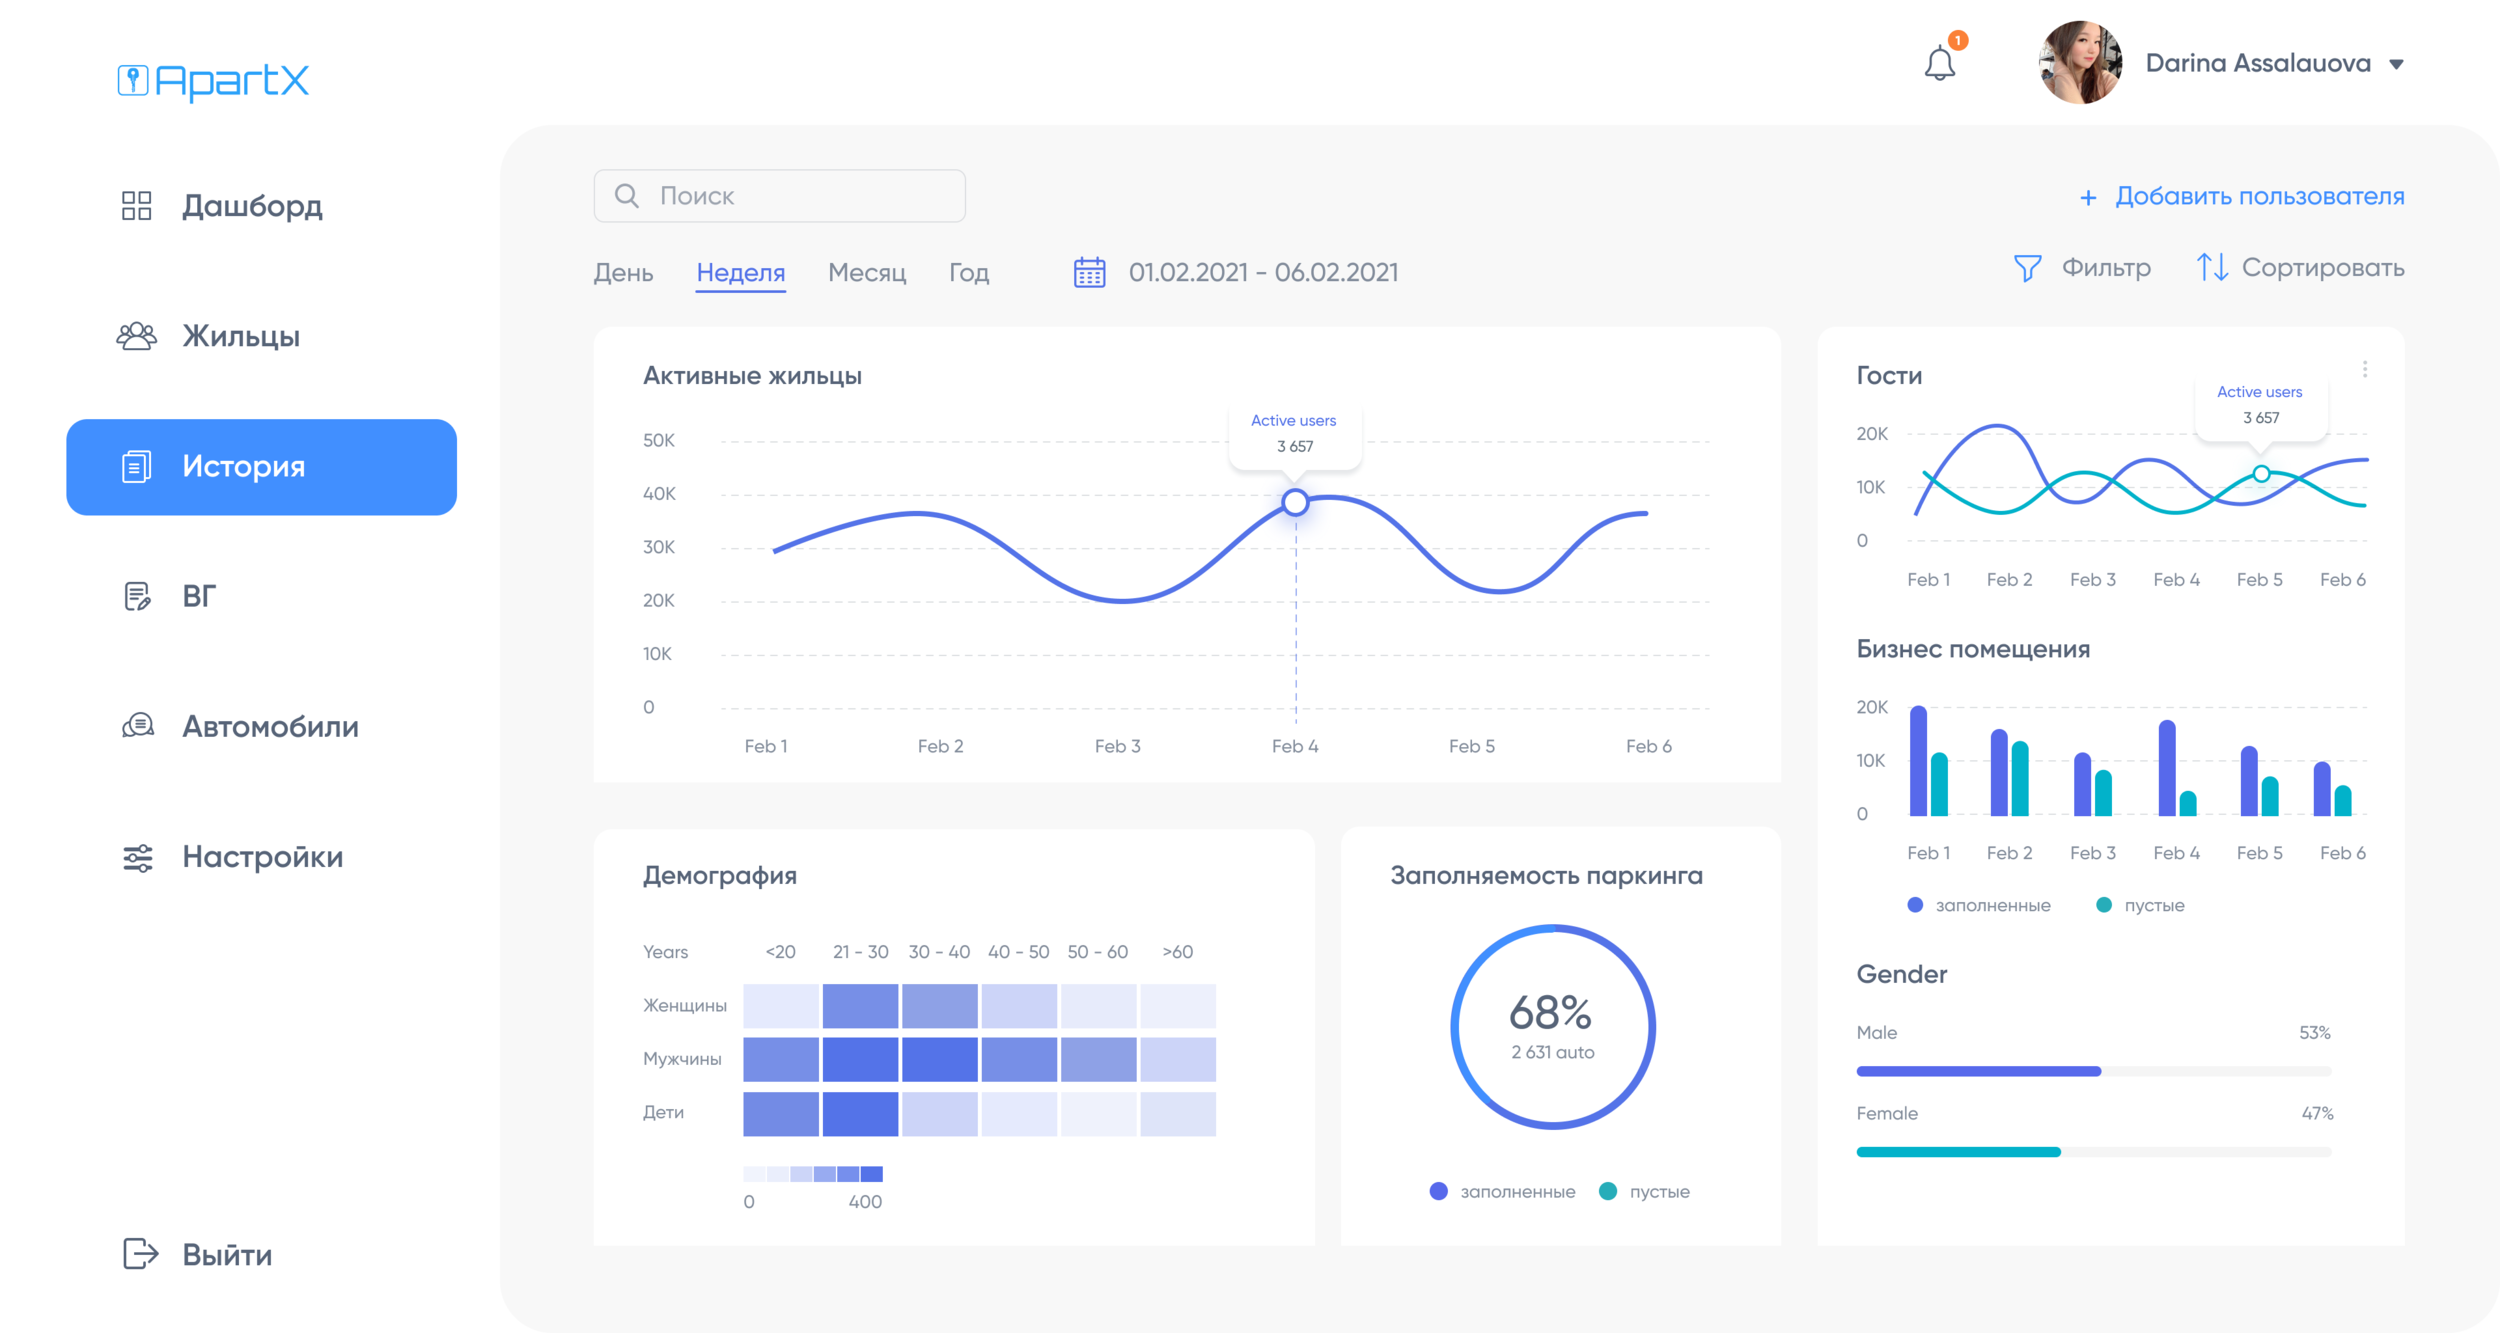Open the Гости card three-dot menu
The width and height of the screenshot is (2500, 1333).
[x=2364, y=369]
